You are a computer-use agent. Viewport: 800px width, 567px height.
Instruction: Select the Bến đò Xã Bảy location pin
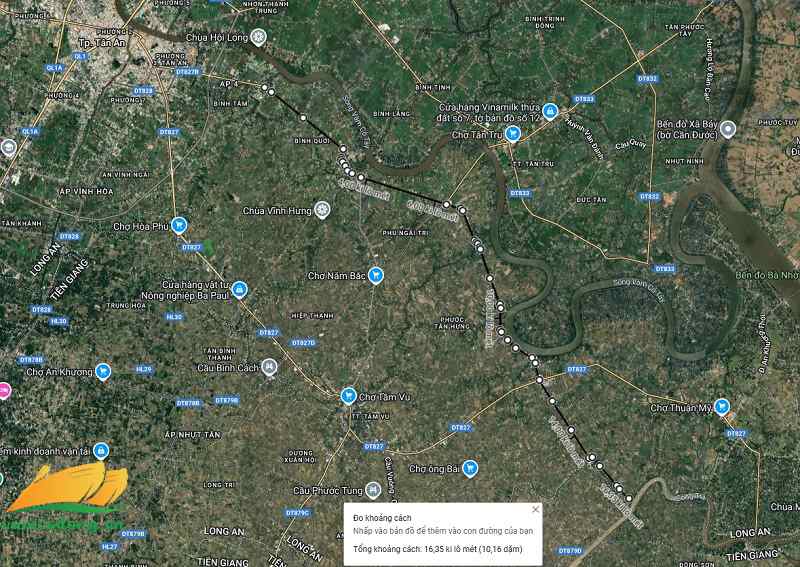tap(729, 129)
